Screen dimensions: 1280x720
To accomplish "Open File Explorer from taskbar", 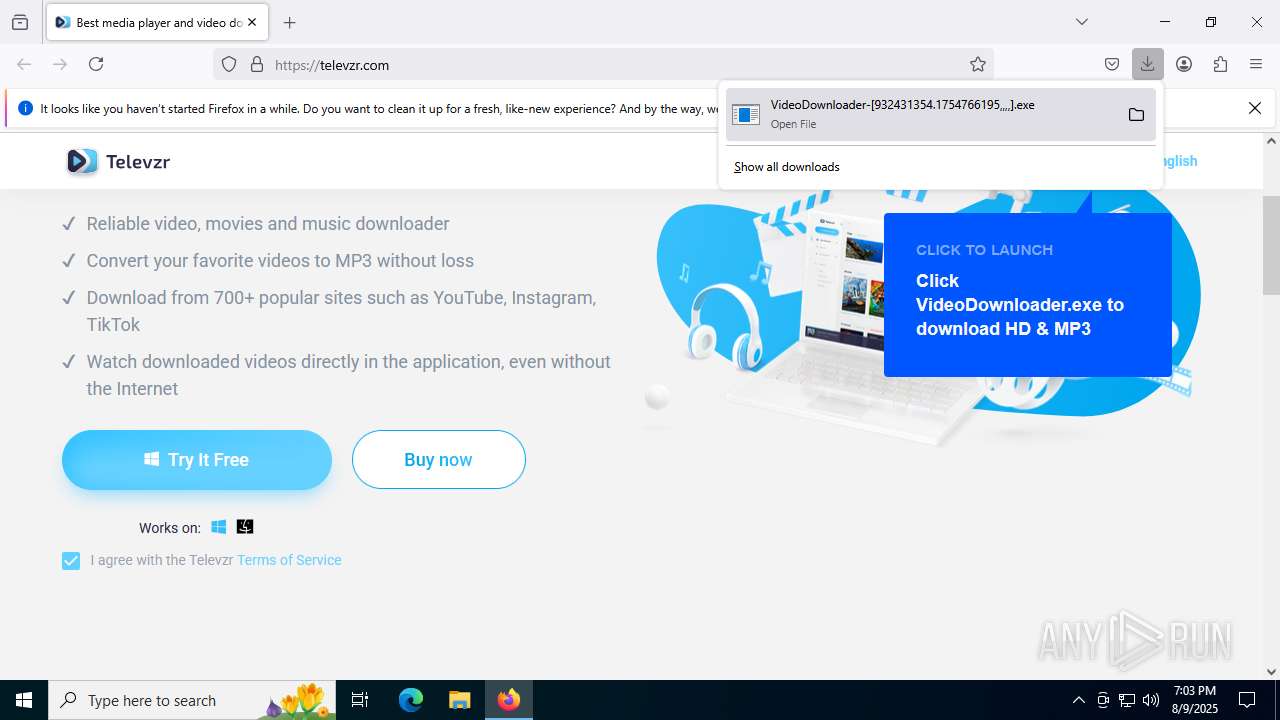I will coord(459,700).
